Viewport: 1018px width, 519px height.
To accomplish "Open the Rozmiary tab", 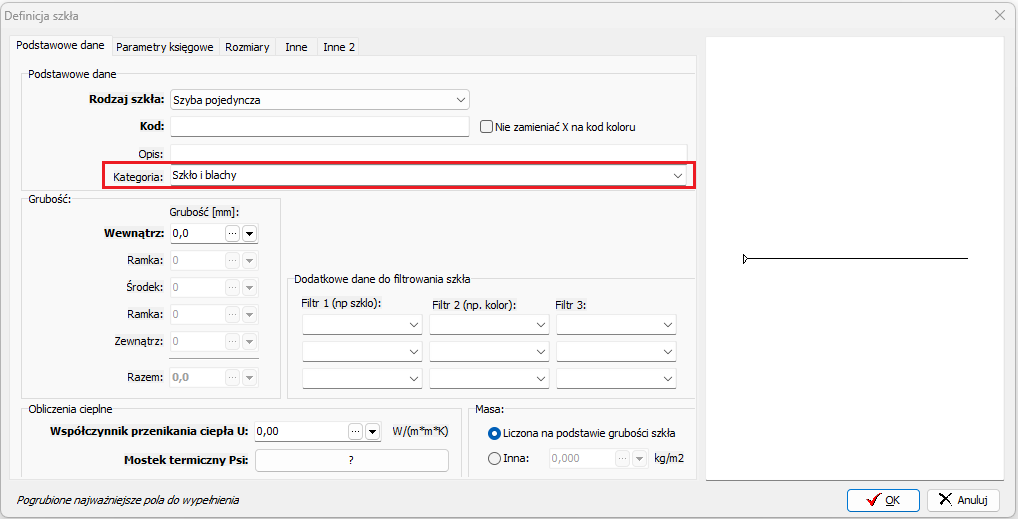I will click(x=247, y=47).
